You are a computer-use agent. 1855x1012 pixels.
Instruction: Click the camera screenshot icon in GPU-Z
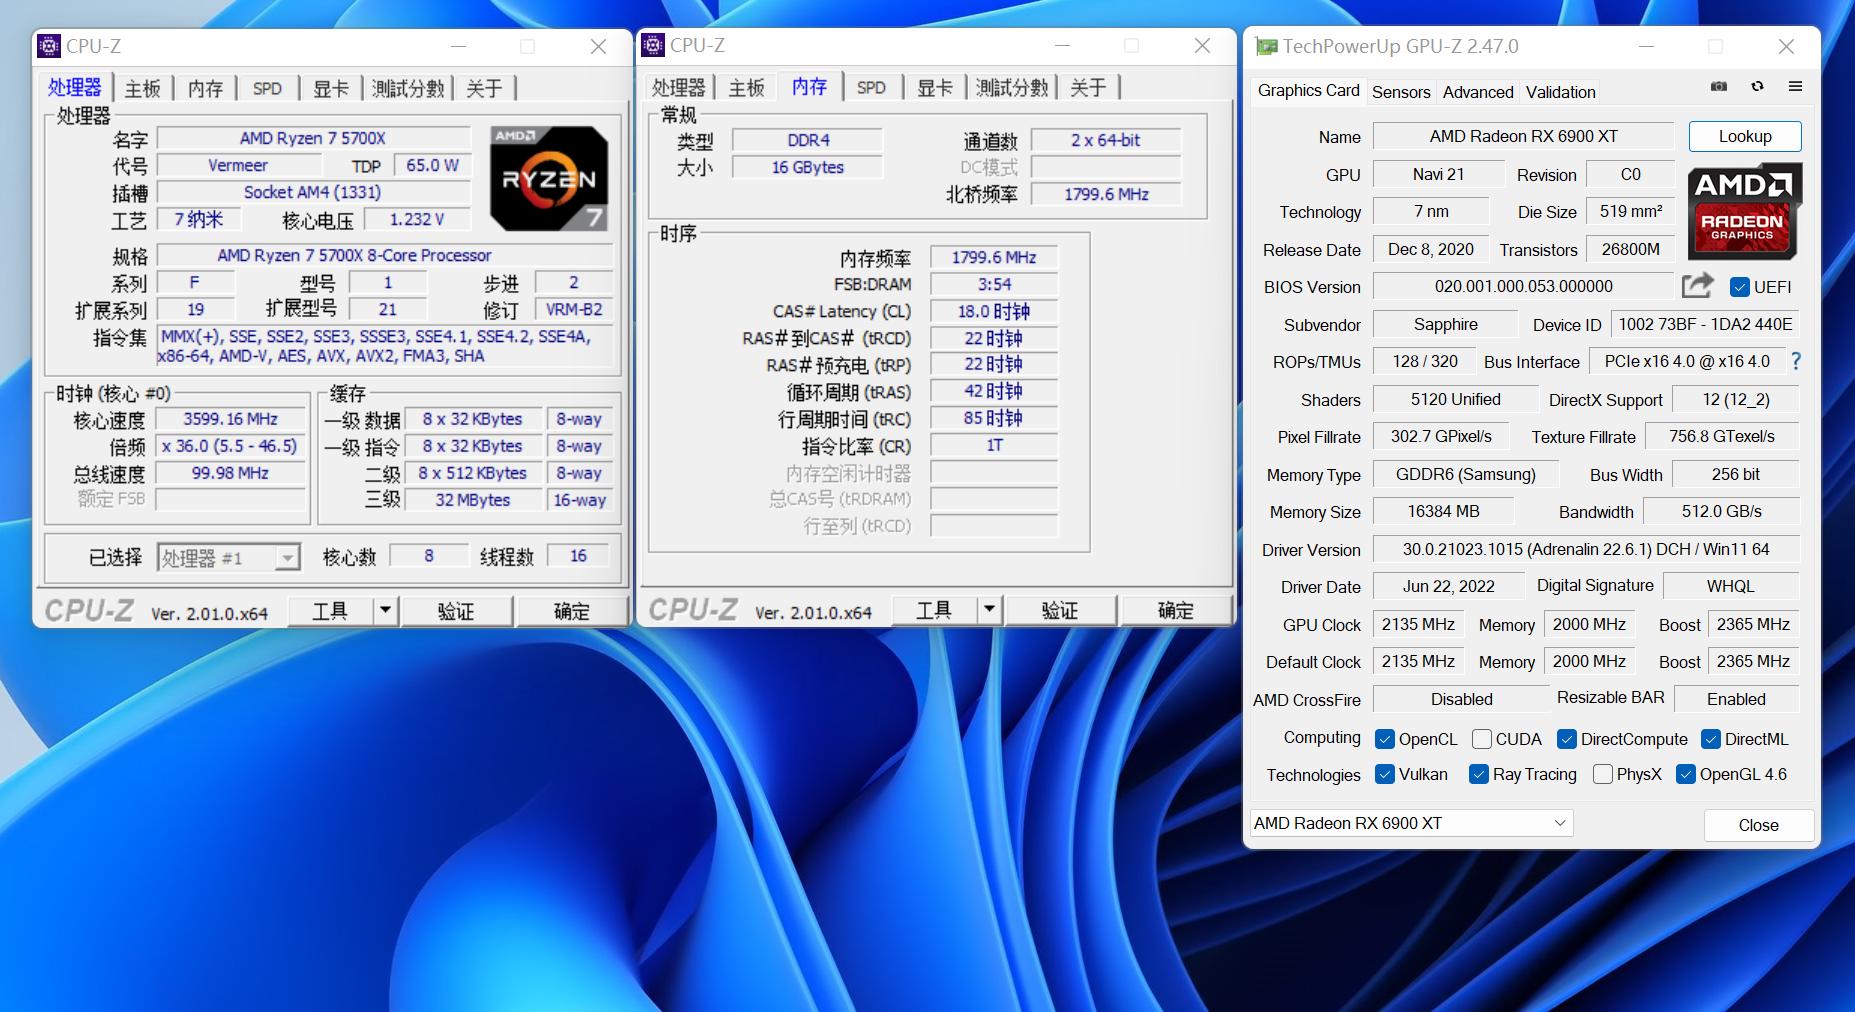[x=1719, y=87]
